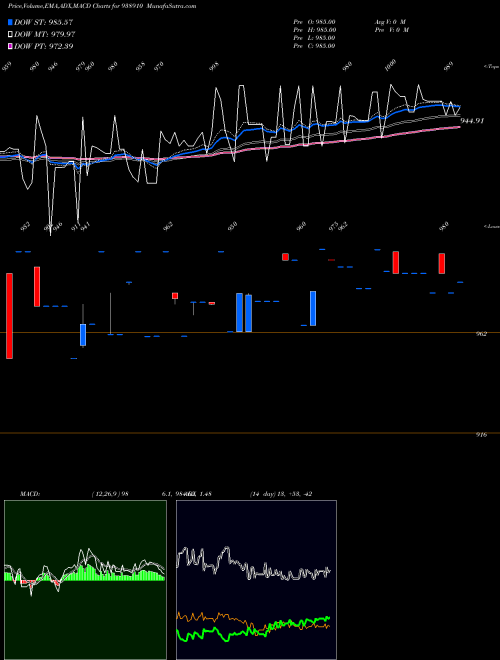Image resolution: width=500 pixels, height=660 pixels.
Task: Click the MACD panel heading label
Action: point(30,494)
